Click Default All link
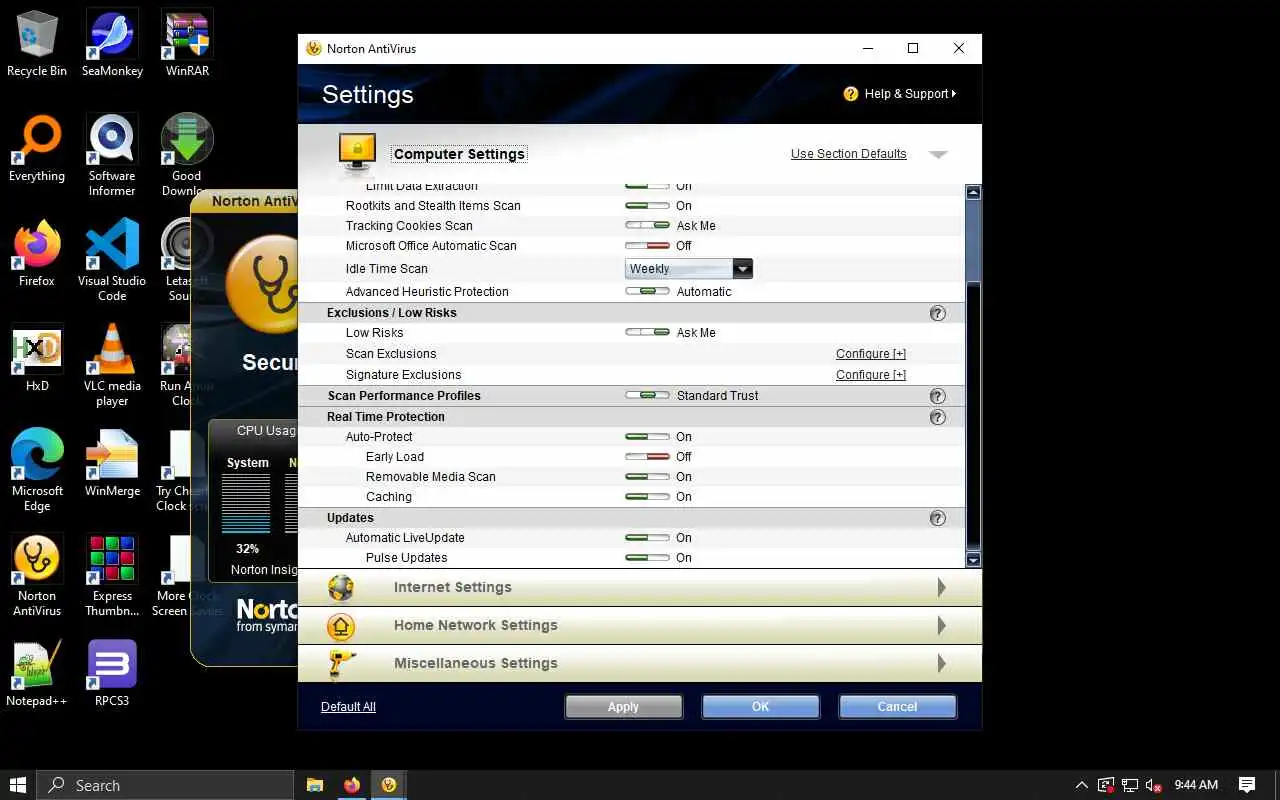This screenshot has width=1280, height=800. pos(348,707)
